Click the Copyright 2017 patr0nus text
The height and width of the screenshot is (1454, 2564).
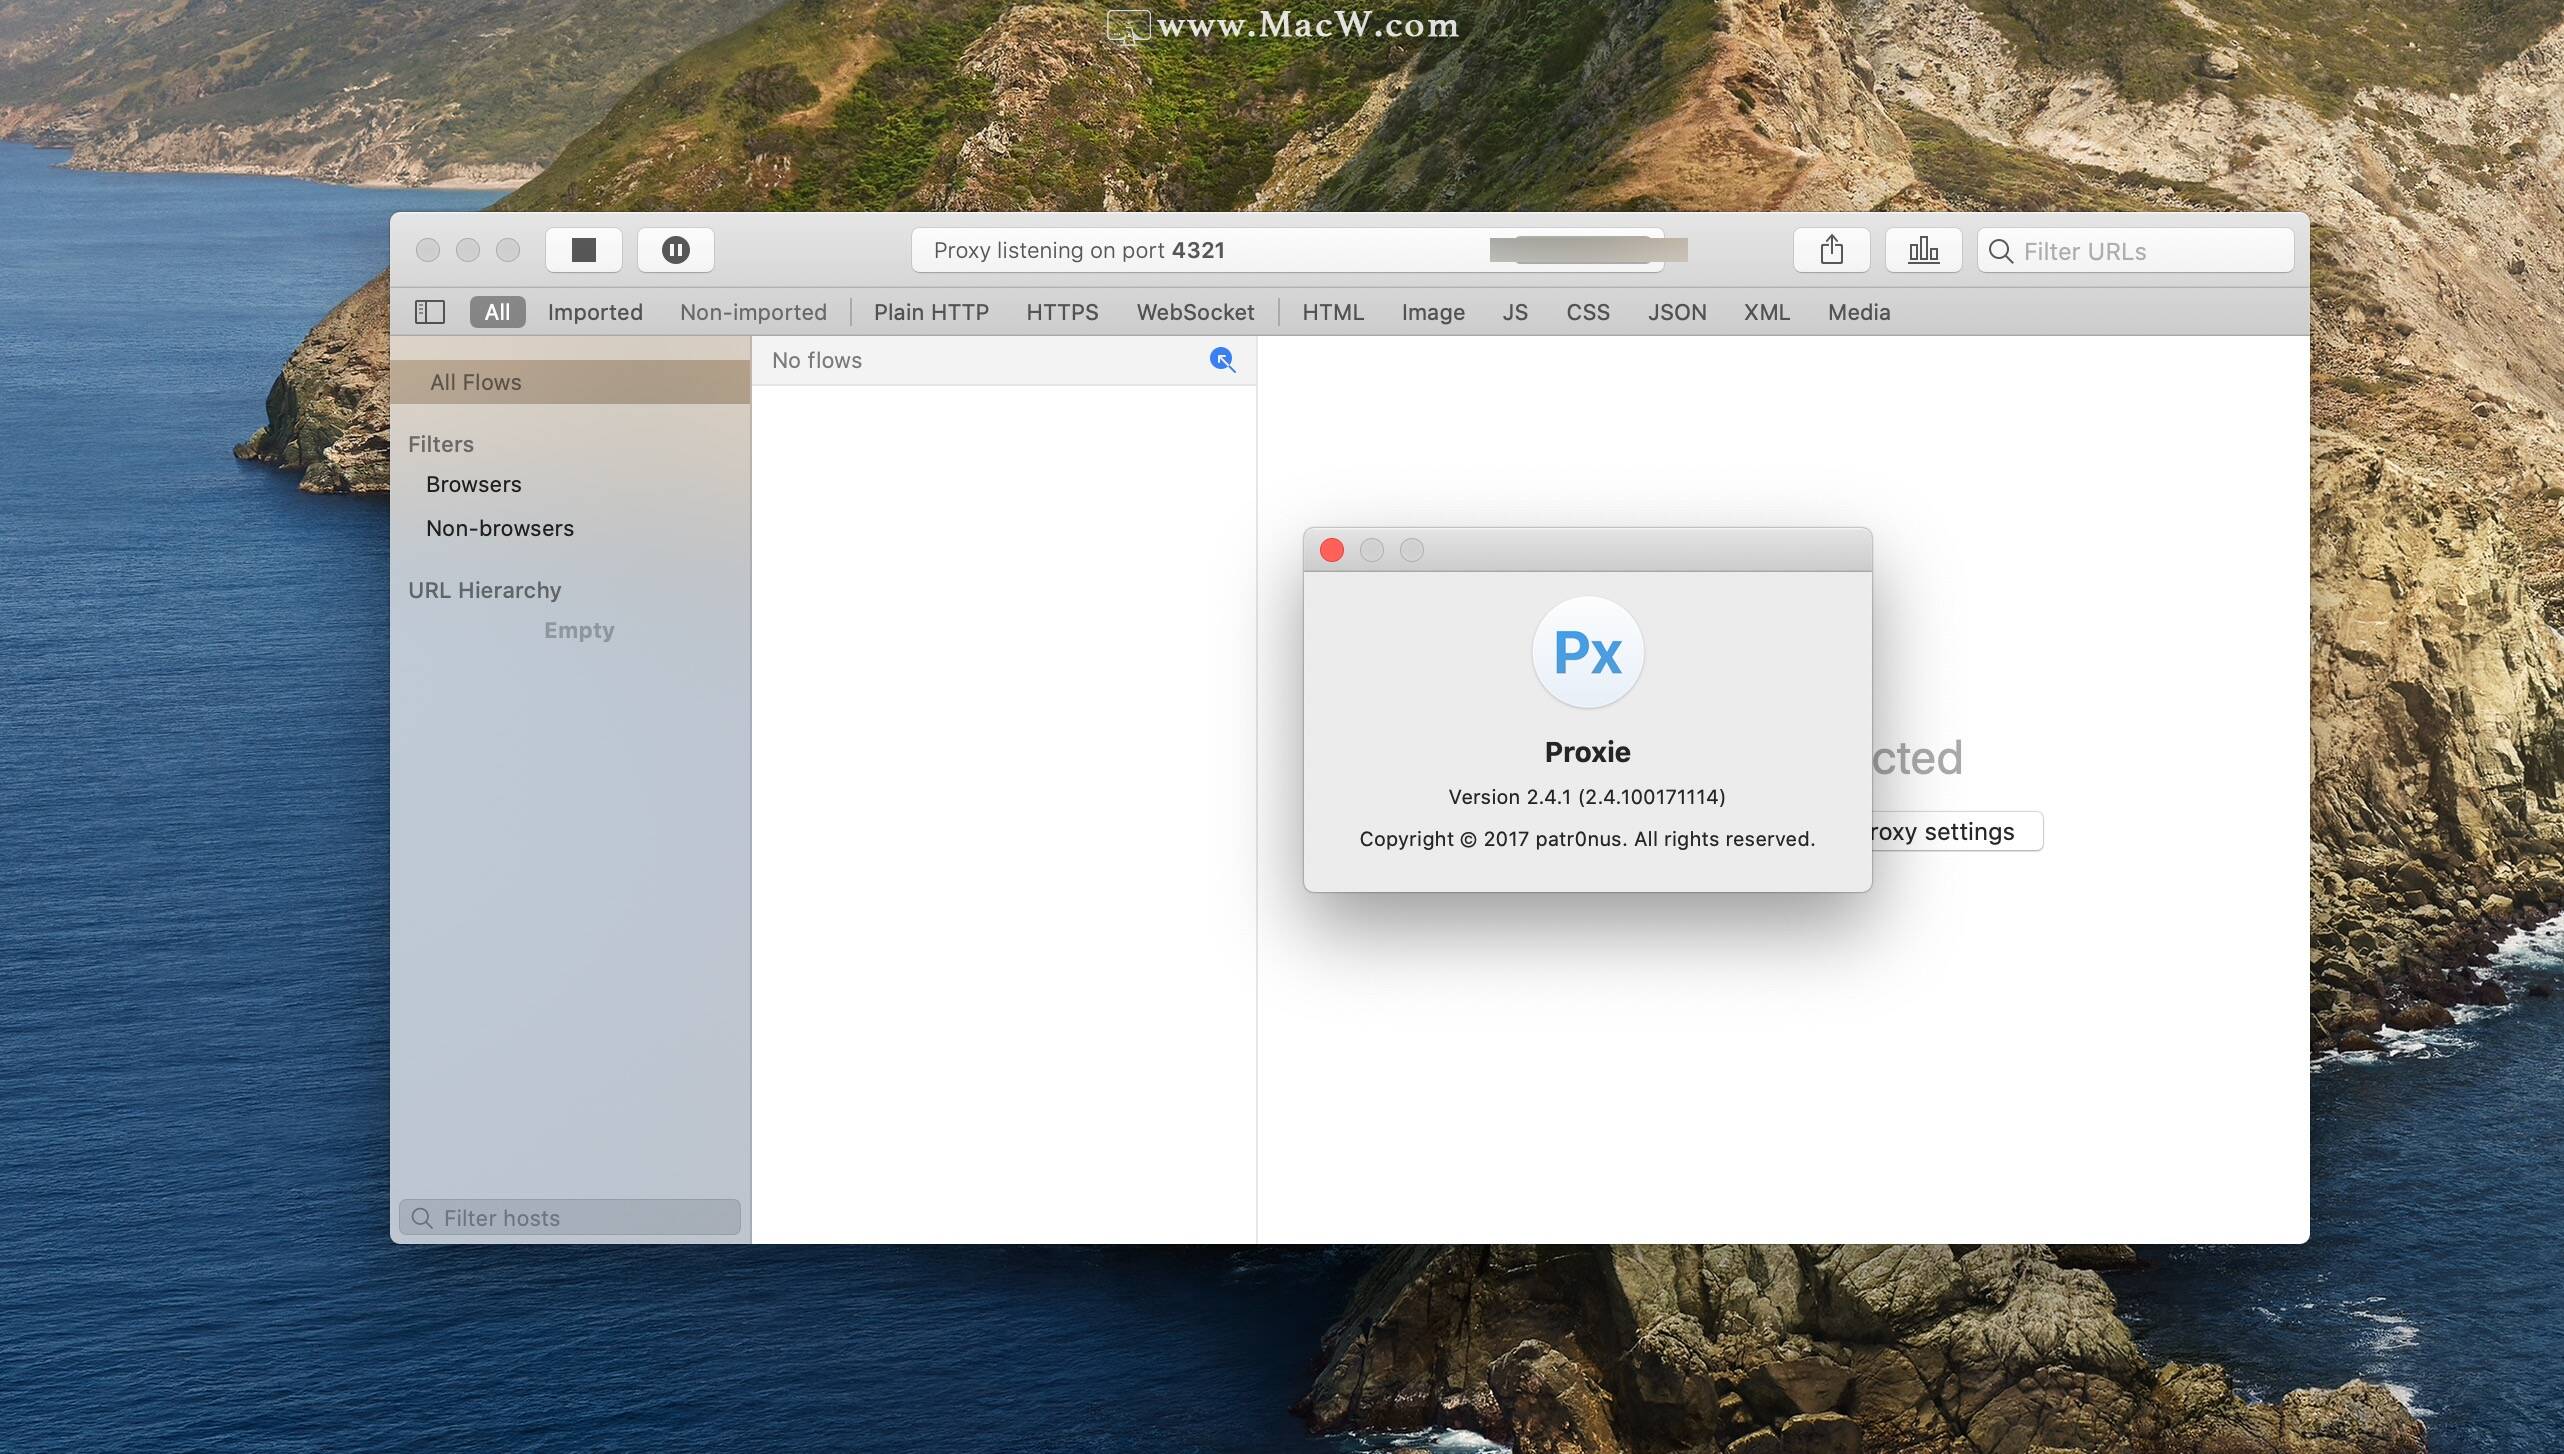coord(1587,839)
